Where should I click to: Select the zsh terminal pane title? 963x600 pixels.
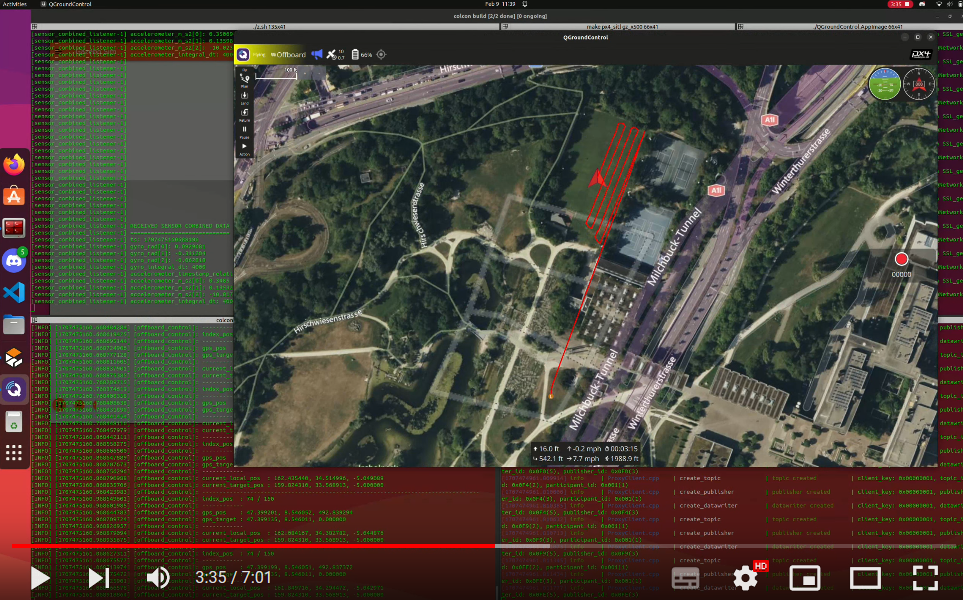click(270, 26)
